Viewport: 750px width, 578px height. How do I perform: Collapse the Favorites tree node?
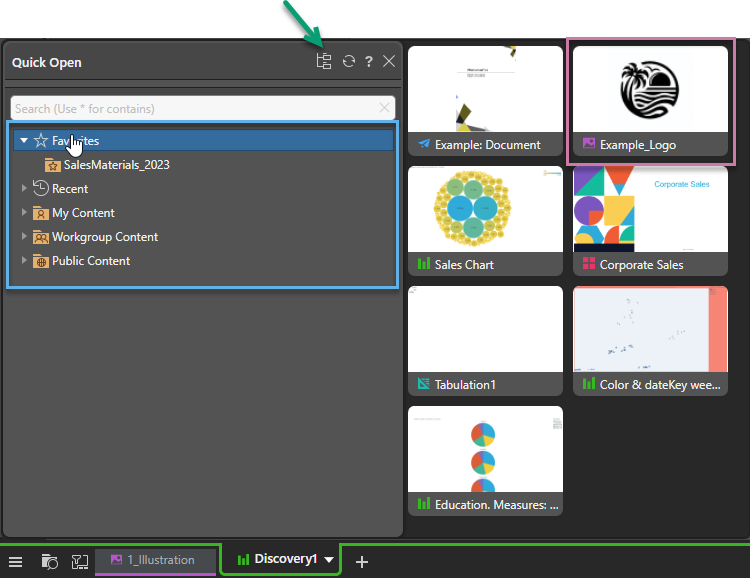click(24, 141)
